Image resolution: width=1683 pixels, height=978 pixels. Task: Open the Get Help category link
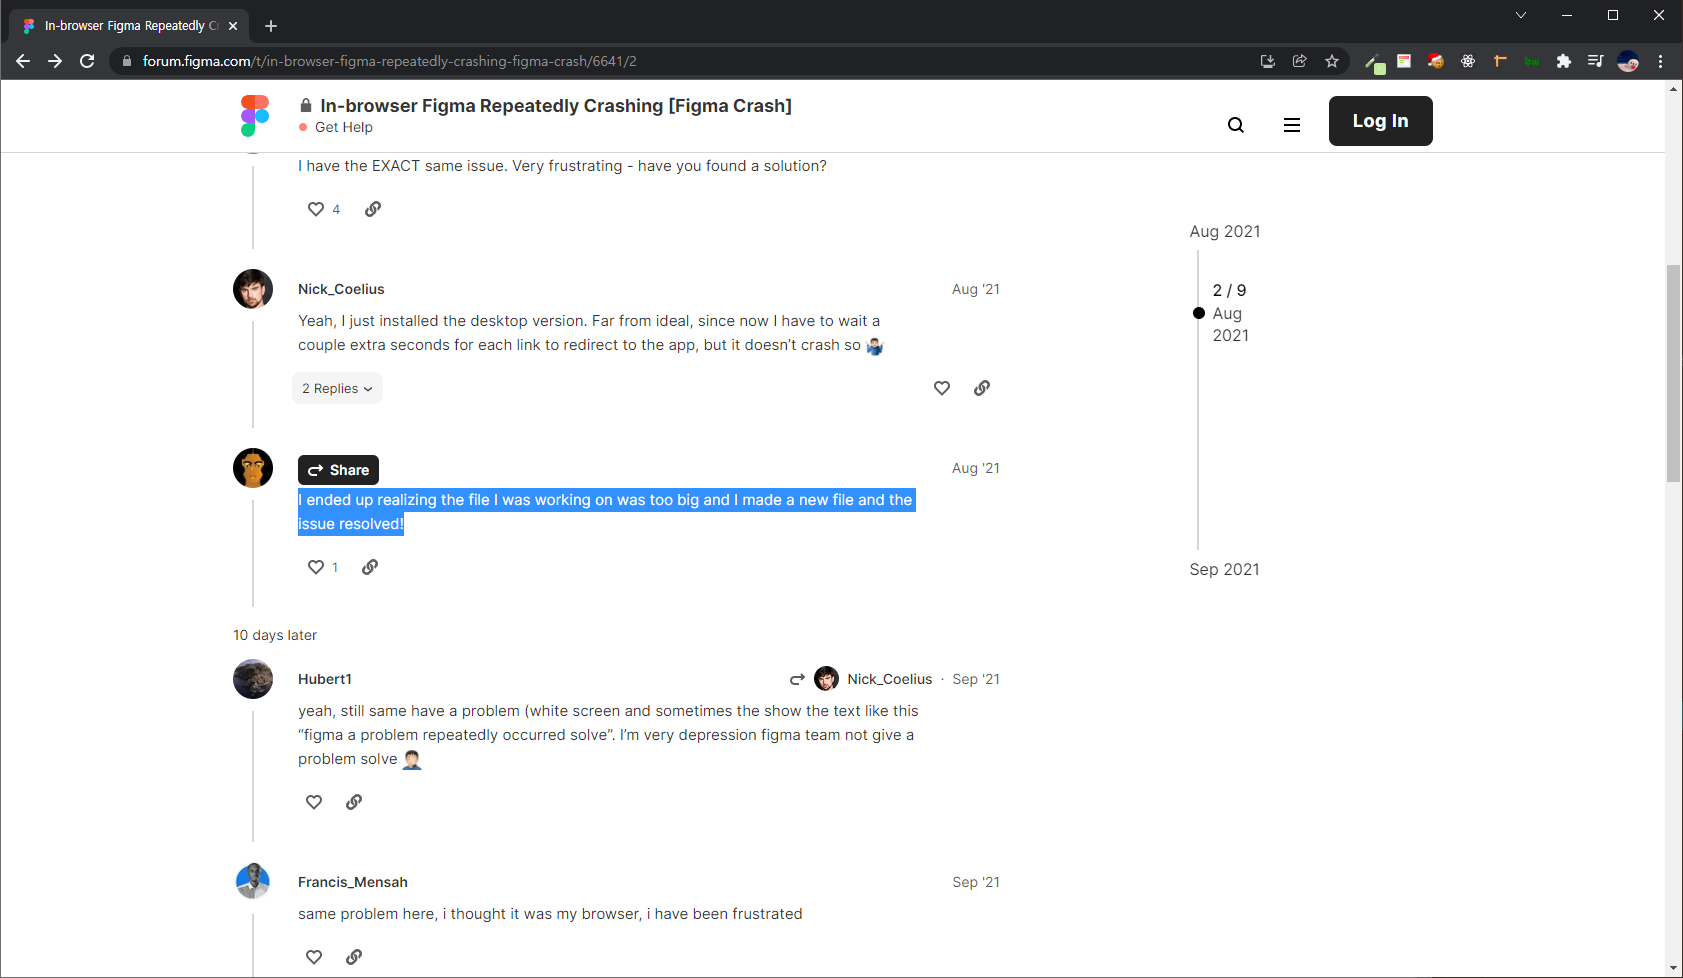pyautogui.click(x=336, y=127)
